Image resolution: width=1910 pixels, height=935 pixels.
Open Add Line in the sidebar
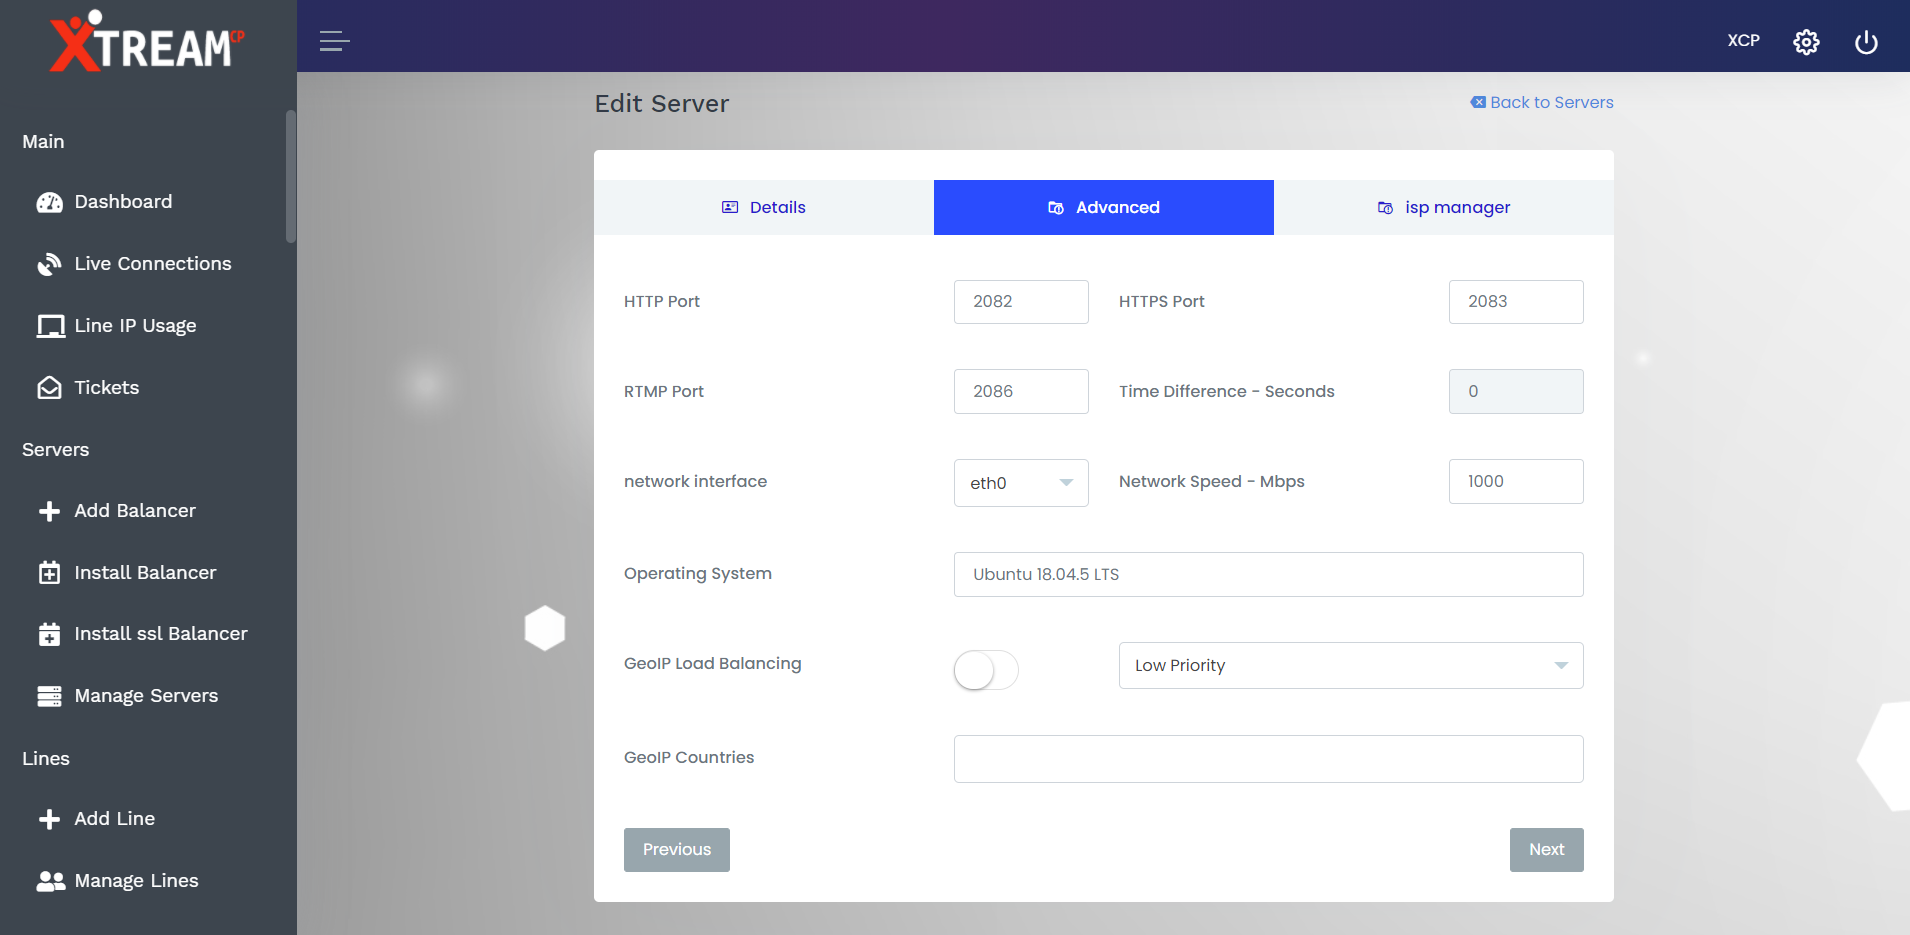coord(115,819)
